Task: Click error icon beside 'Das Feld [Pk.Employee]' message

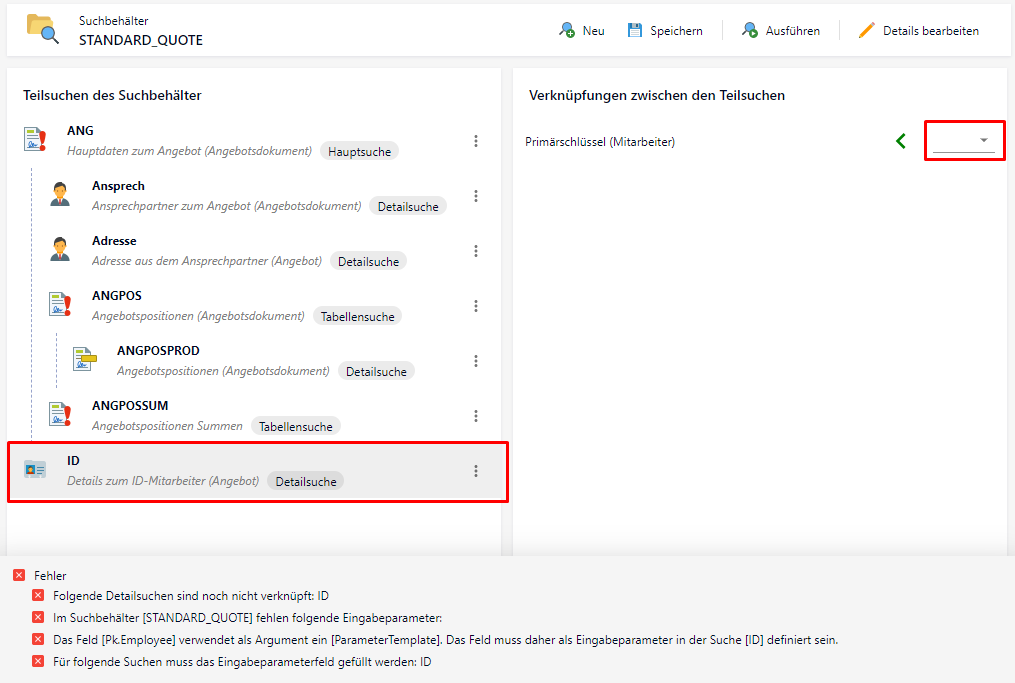Action: pos(38,640)
